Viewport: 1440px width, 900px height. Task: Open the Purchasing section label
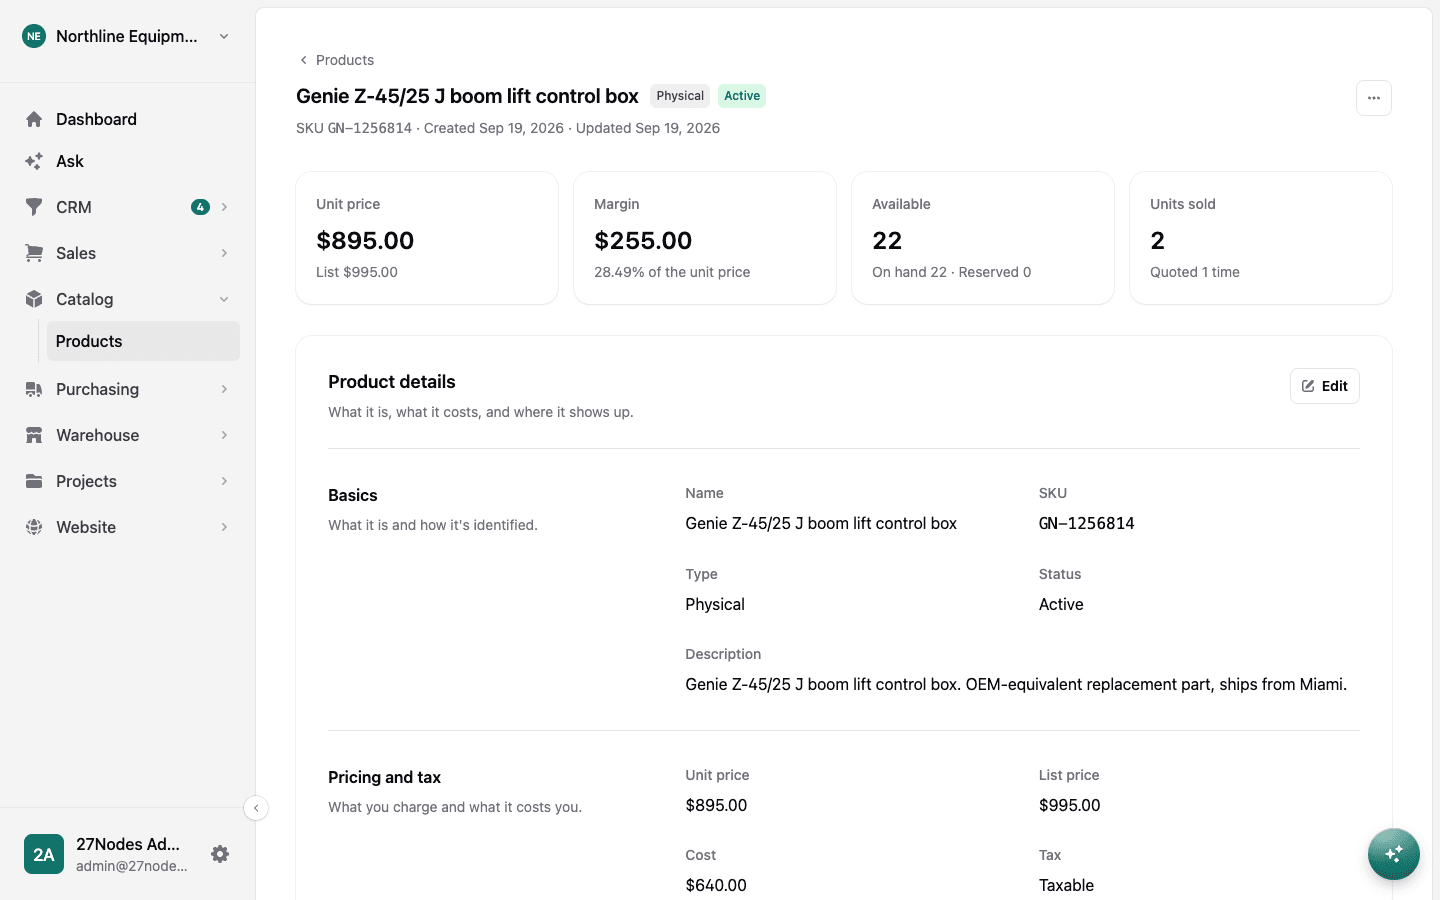[x=97, y=389]
